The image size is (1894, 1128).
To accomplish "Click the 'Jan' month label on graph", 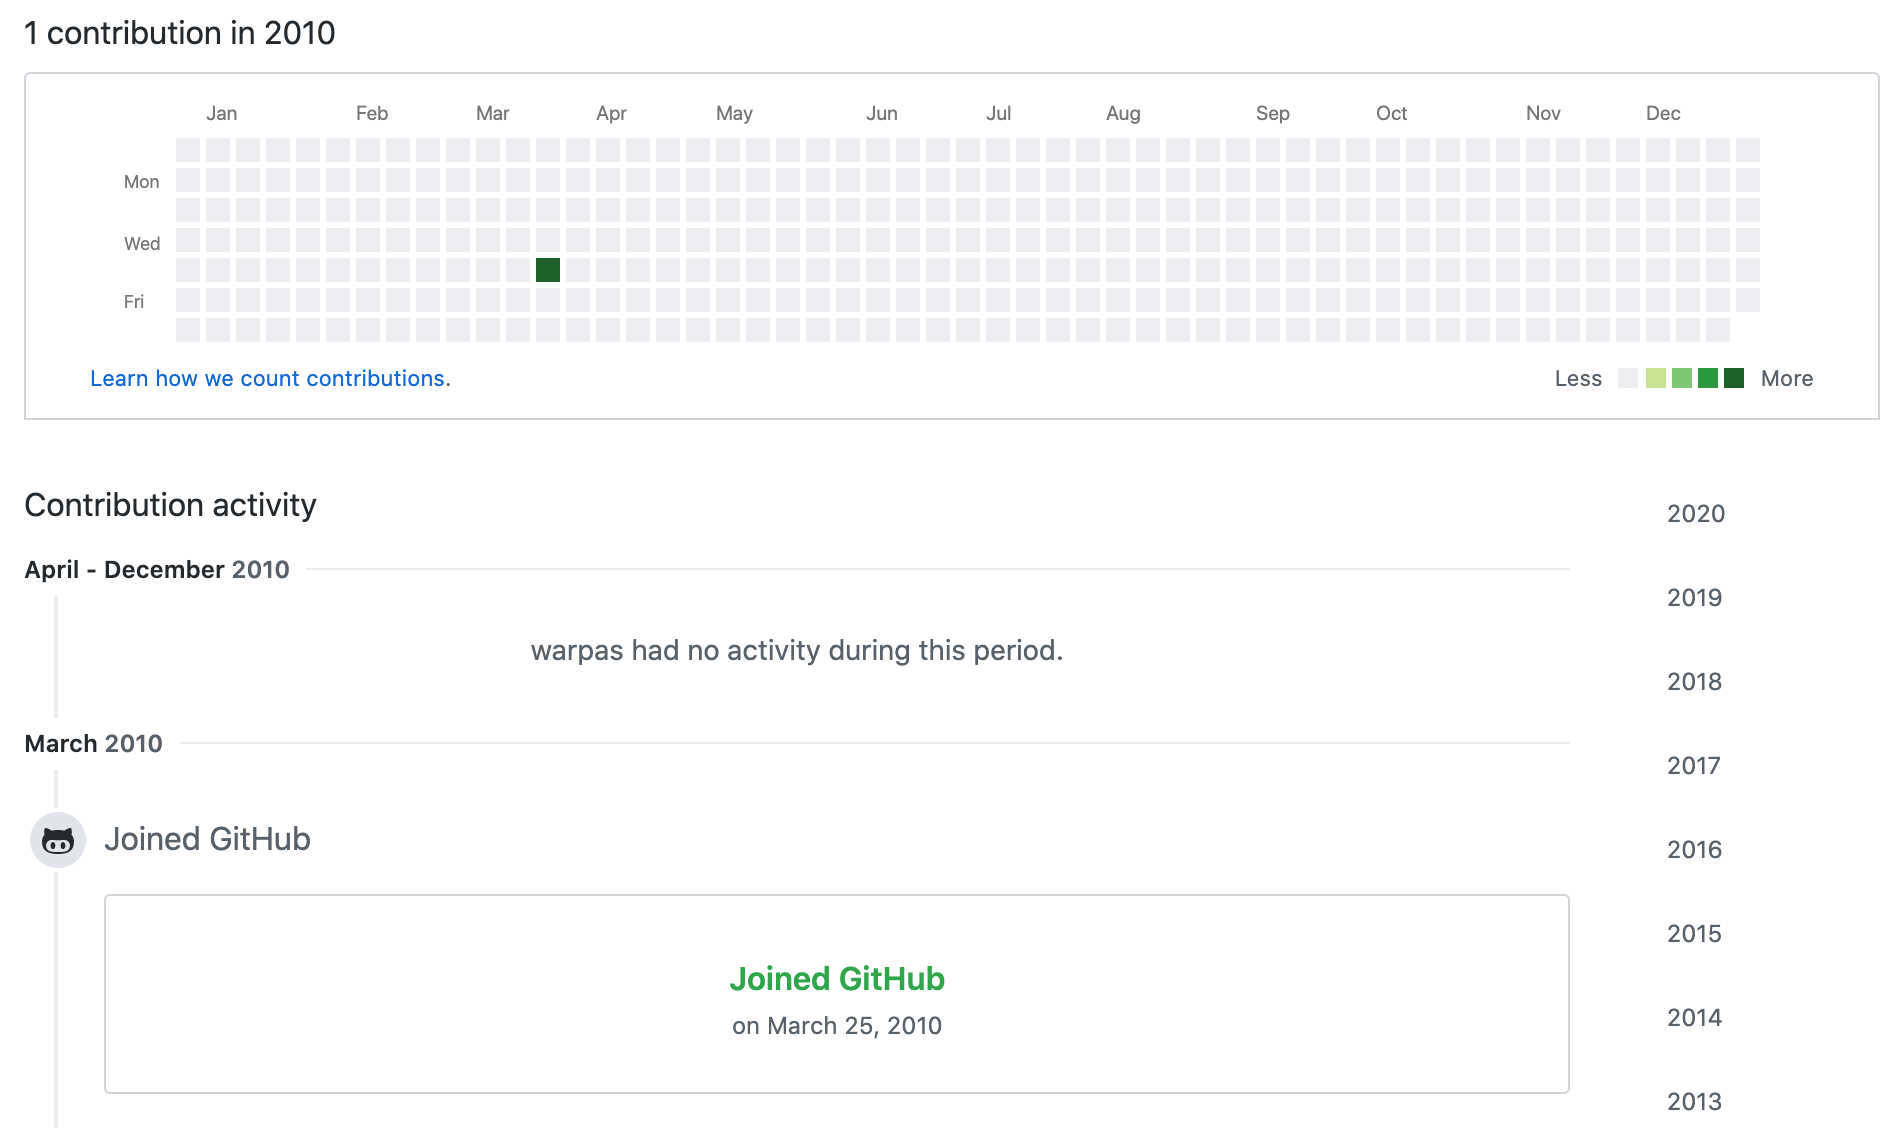I will click(222, 113).
